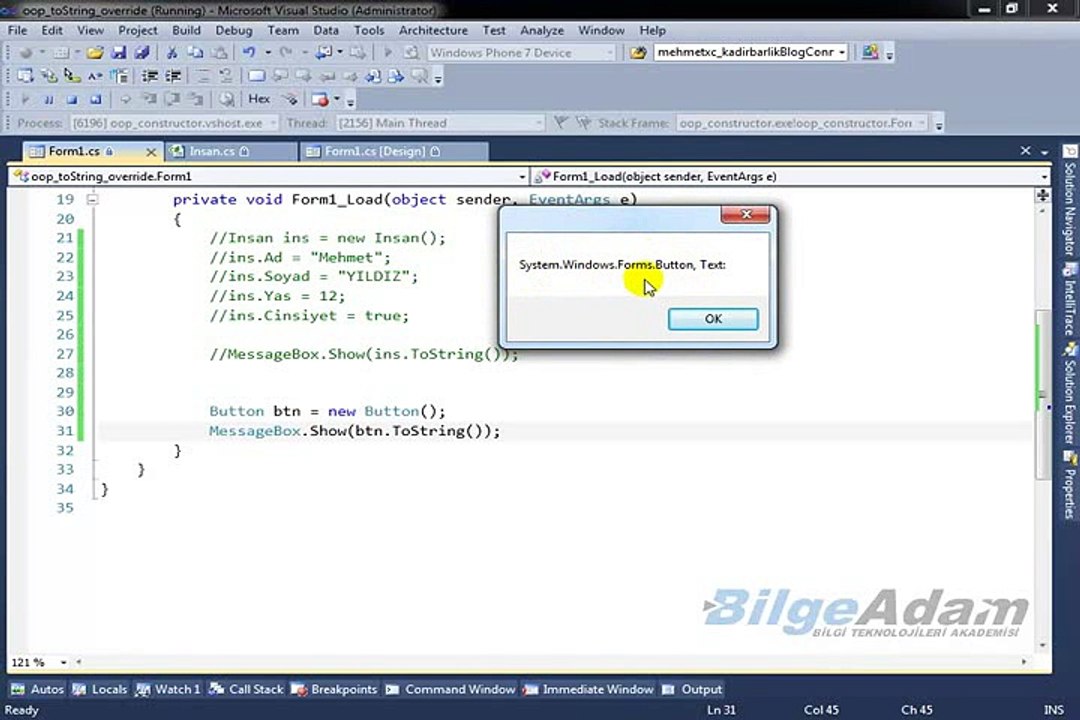Open the Output window tab

[x=692, y=689]
